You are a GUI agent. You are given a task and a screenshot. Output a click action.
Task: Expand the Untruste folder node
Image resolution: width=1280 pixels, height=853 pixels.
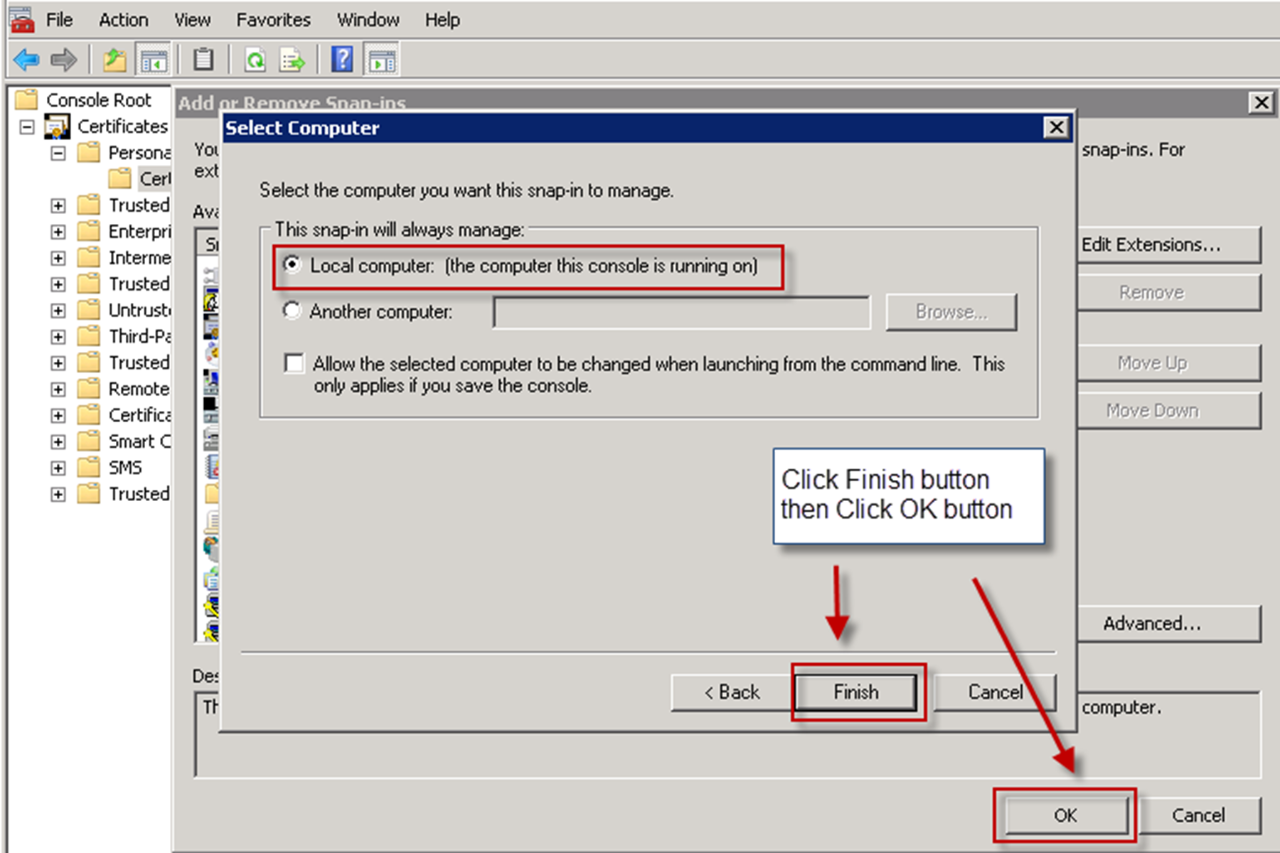pos(58,311)
